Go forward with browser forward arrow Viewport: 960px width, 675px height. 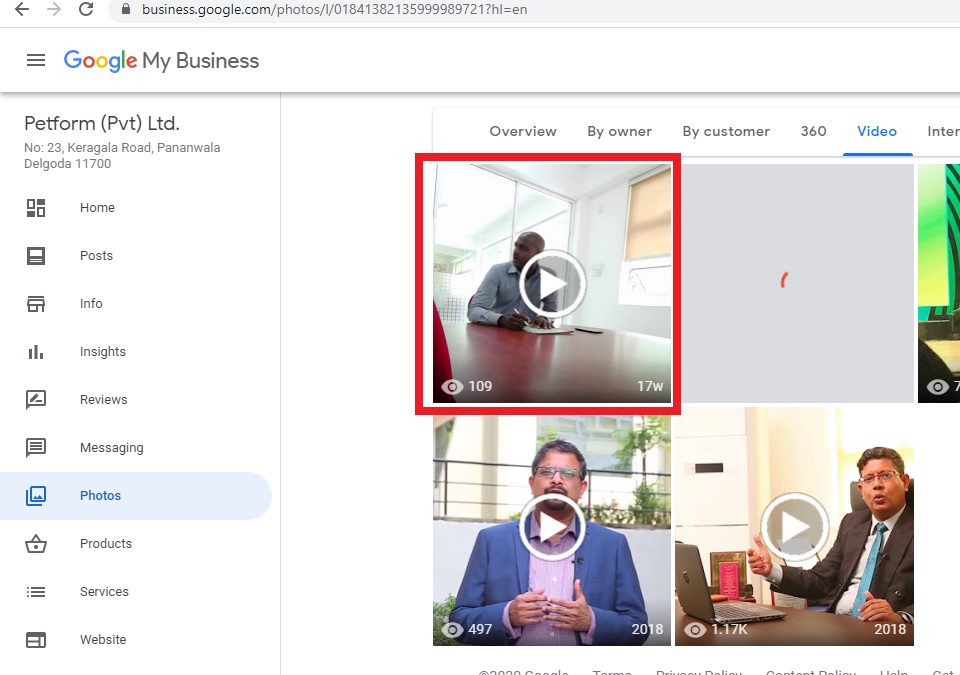[x=54, y=9]
